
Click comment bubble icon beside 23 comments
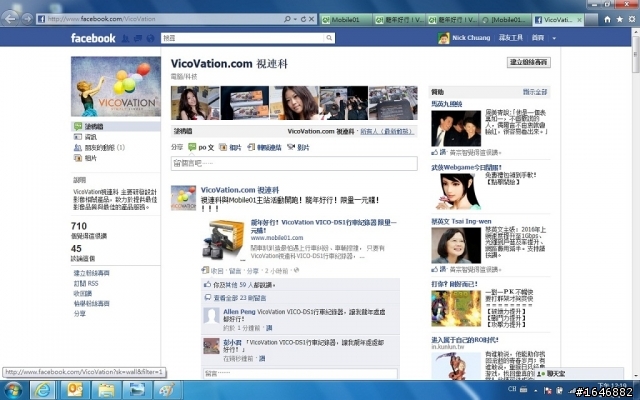pyautogui.click(x=208, y=298)
